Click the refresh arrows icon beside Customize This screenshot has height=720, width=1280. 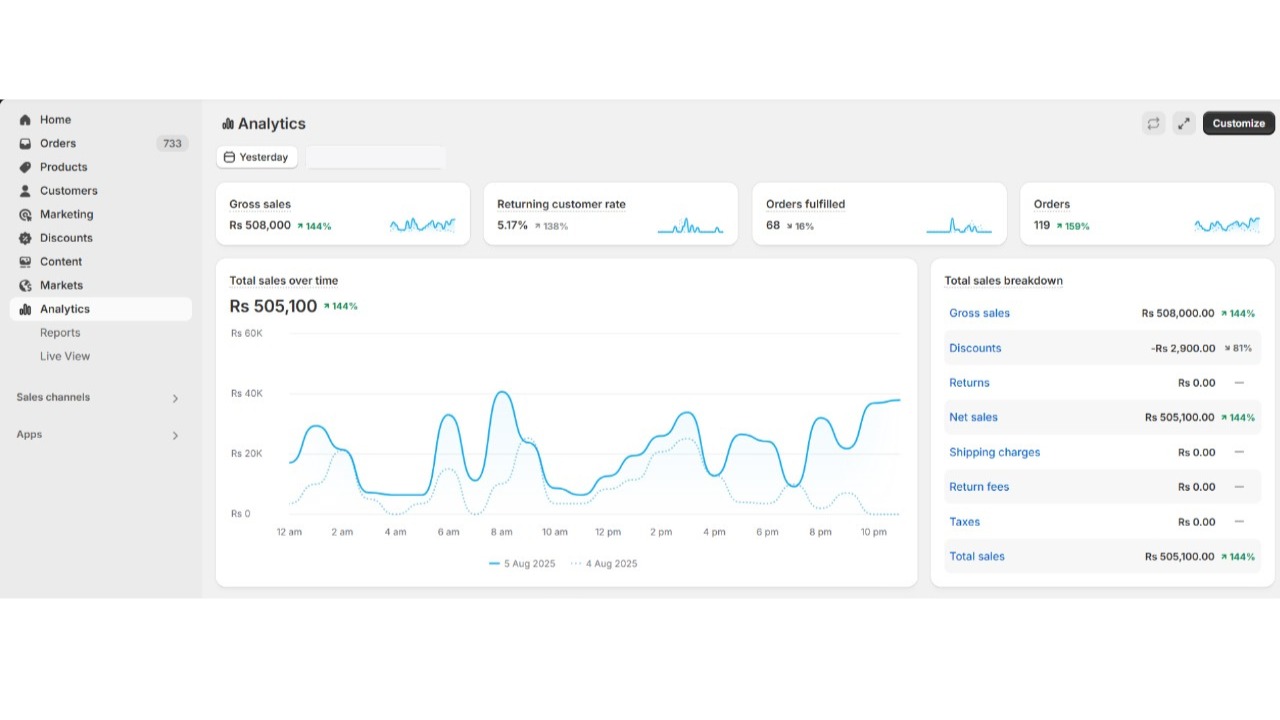[1153, 124]
